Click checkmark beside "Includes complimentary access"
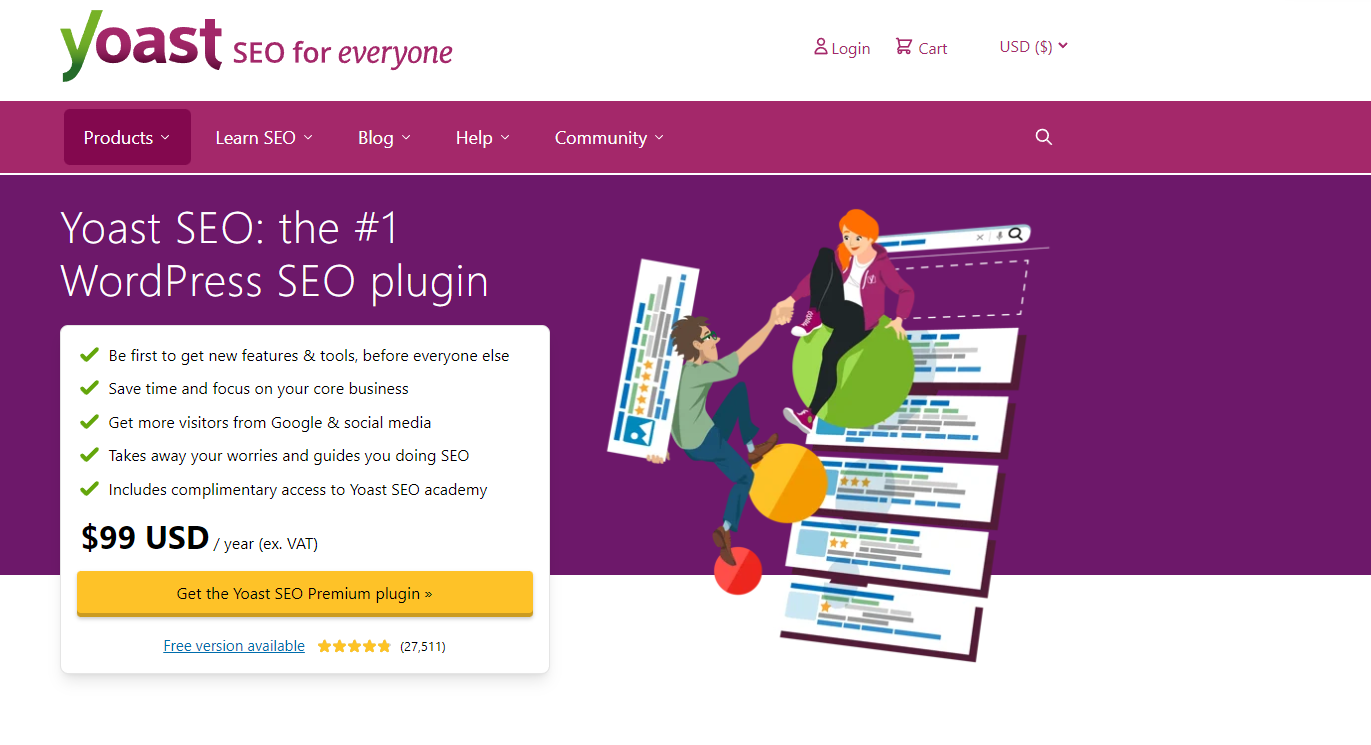1371x745 pixels. coord(90,489)
